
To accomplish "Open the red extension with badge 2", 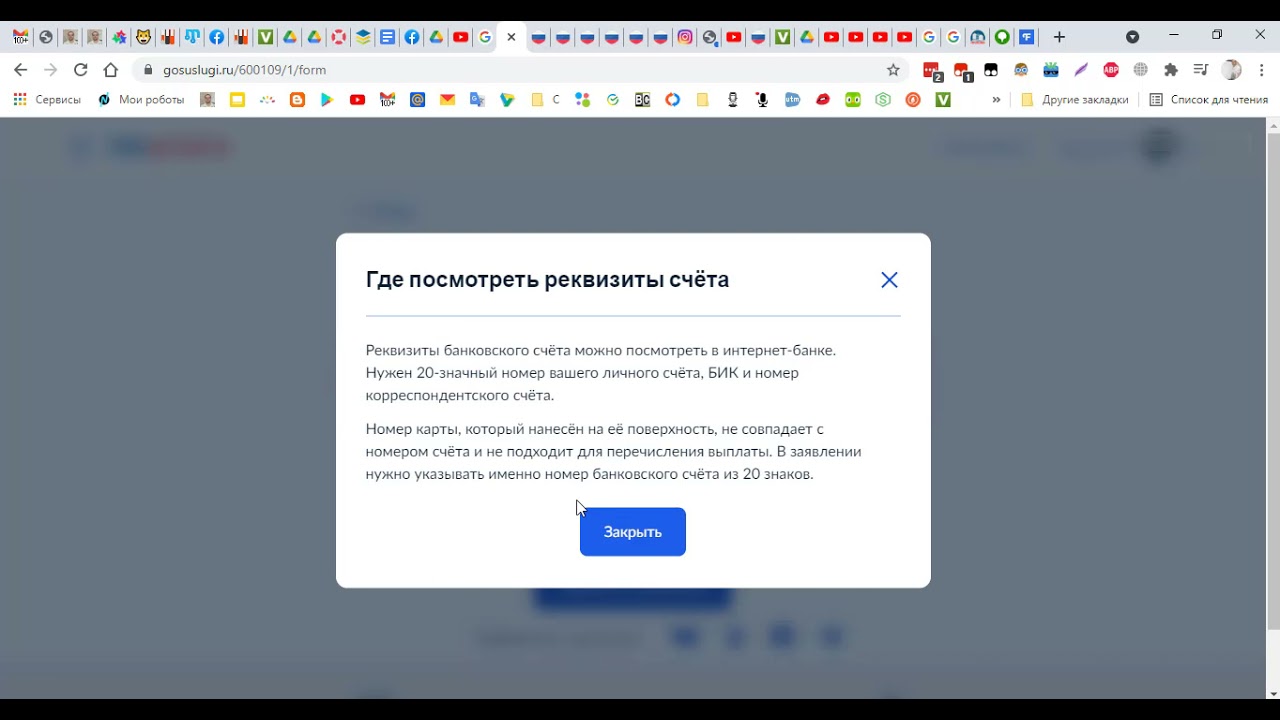I will tap(932, 71).
